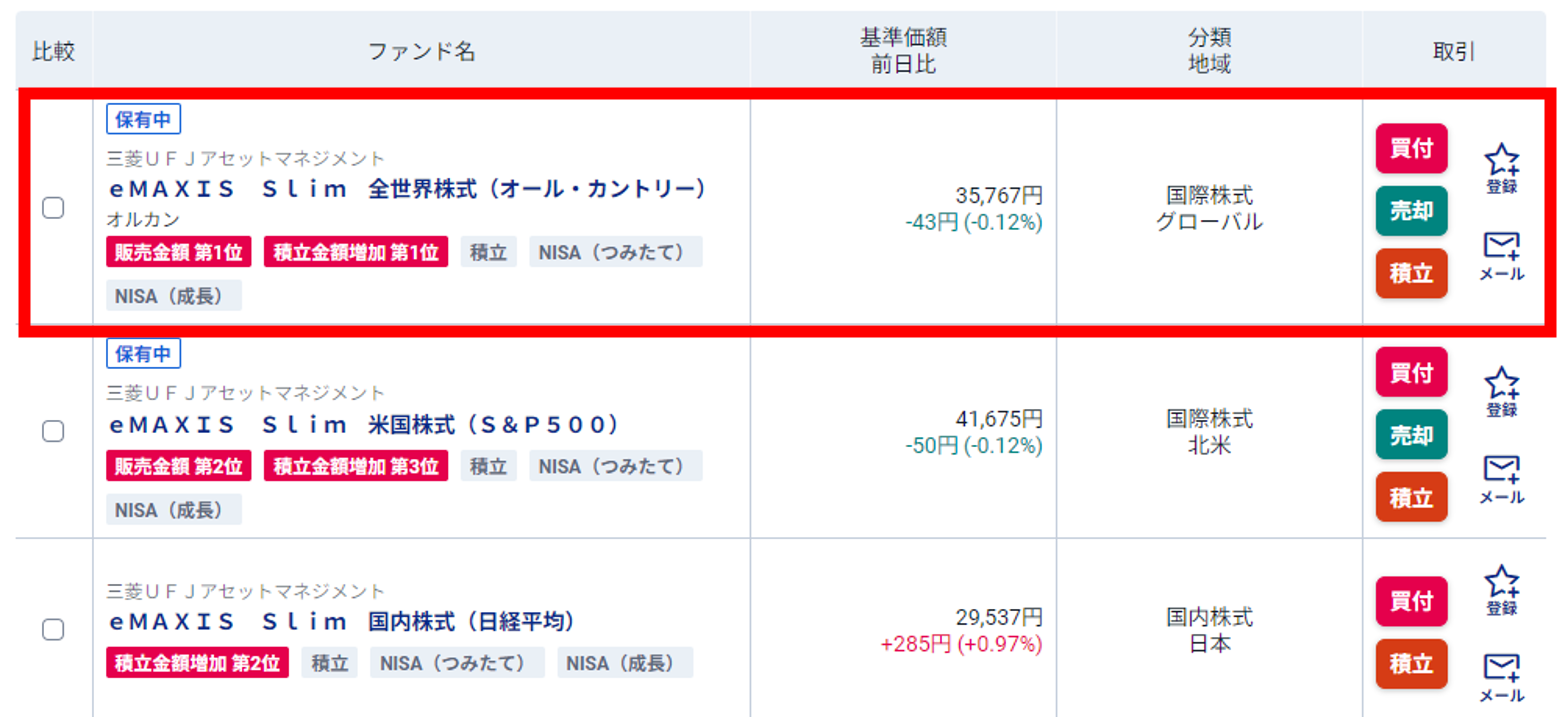Register S&P500 fund with star icon
Image resolution: width=1557 pixels, height=717 pixels.
[x=1501, y=391]
